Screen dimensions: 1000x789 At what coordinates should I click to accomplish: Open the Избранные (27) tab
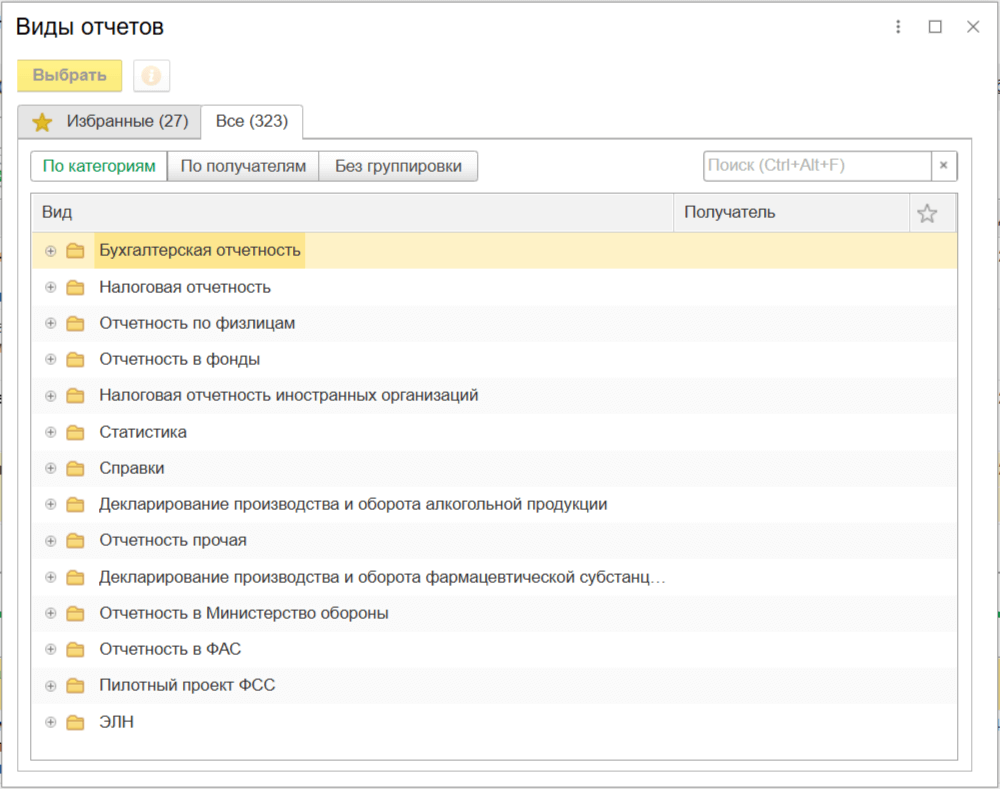click(110, 121)
